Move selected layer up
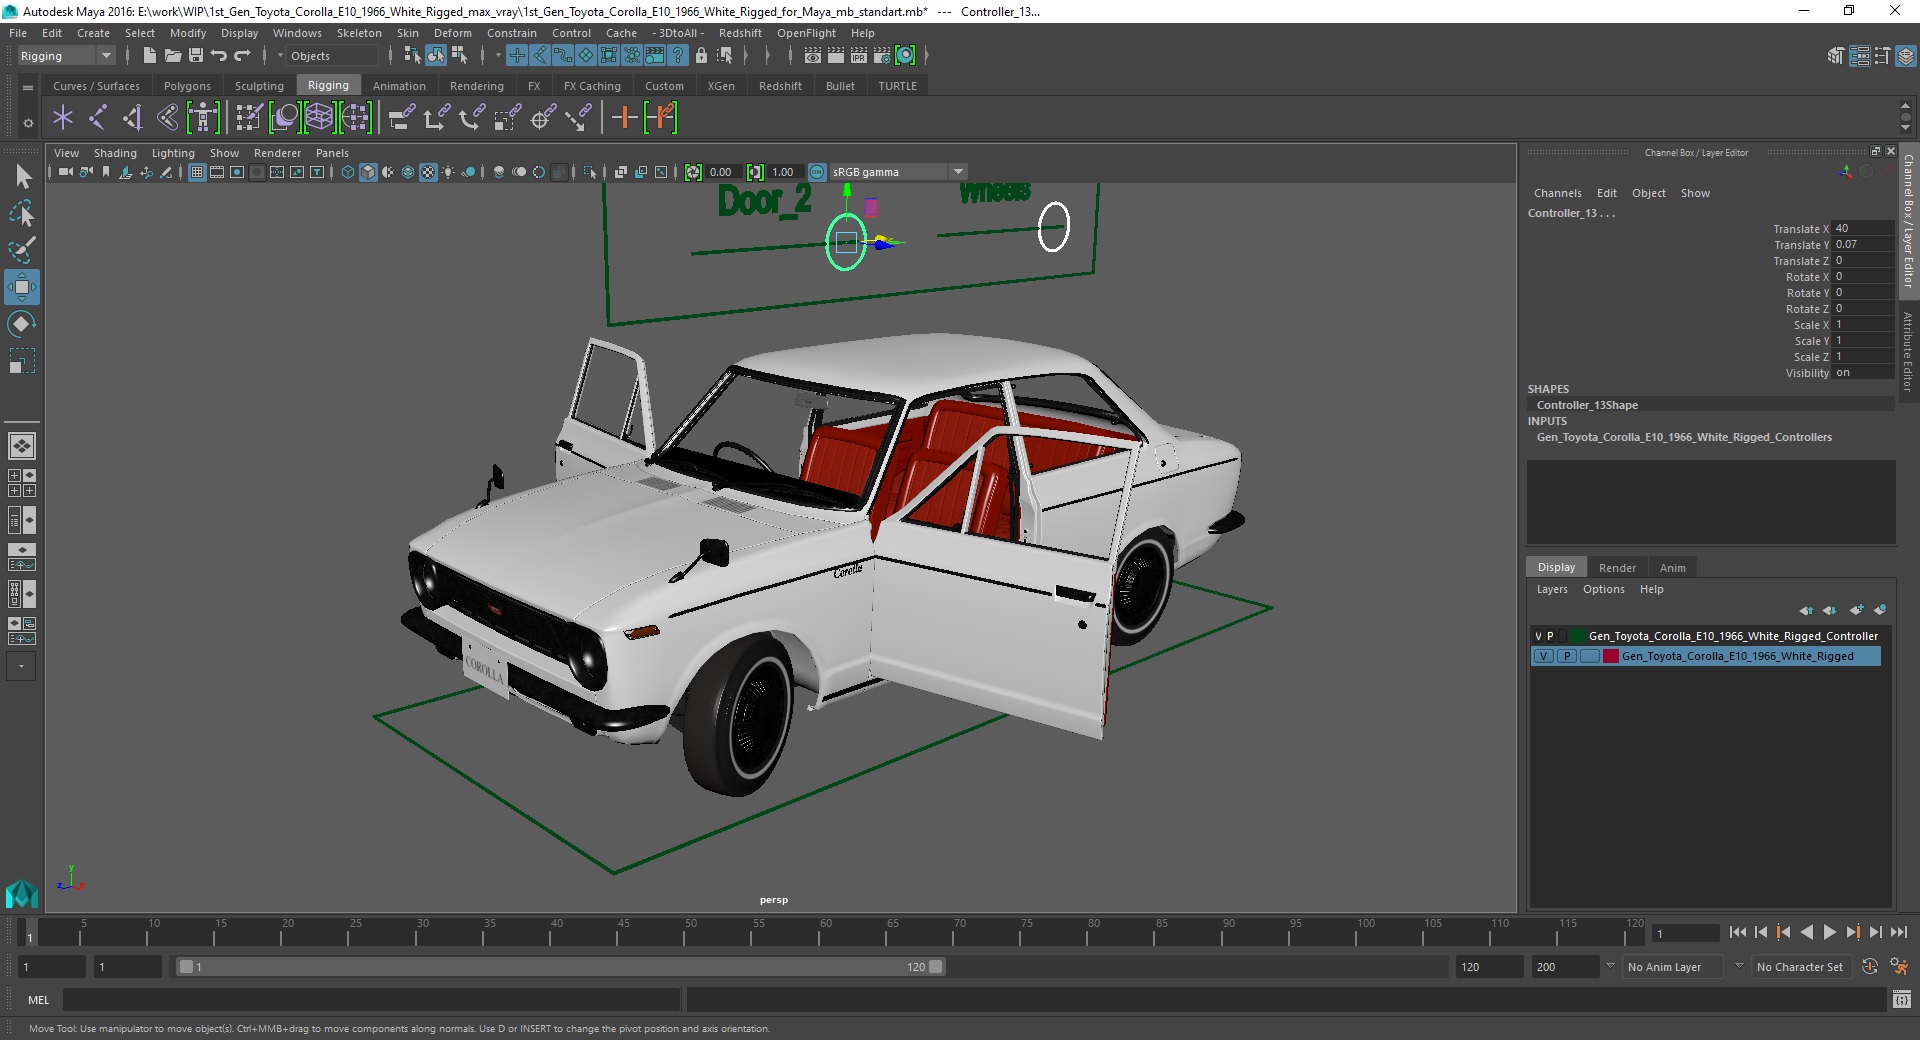1920x1040 pixels. (x=1806, y=610)
